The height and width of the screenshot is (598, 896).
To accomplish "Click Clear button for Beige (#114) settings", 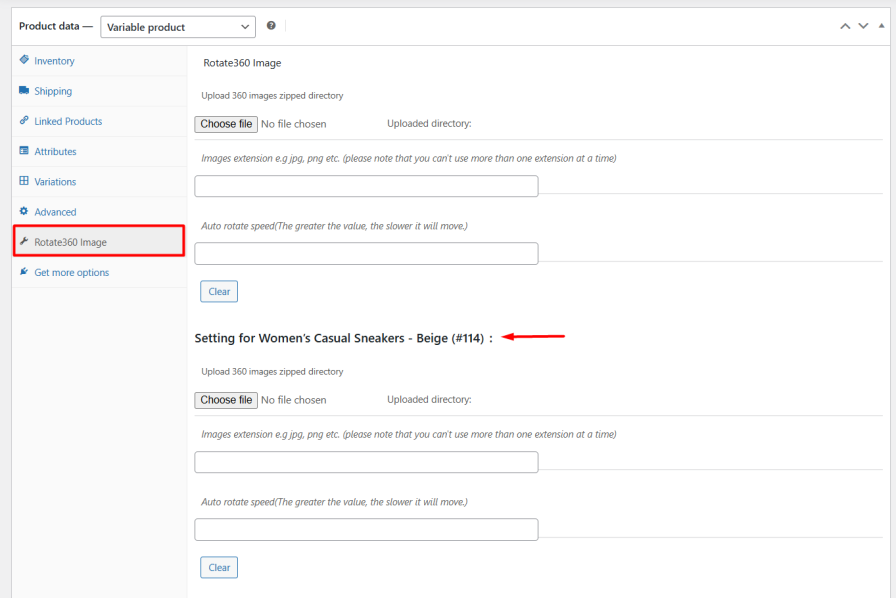I will click(219, 568).
